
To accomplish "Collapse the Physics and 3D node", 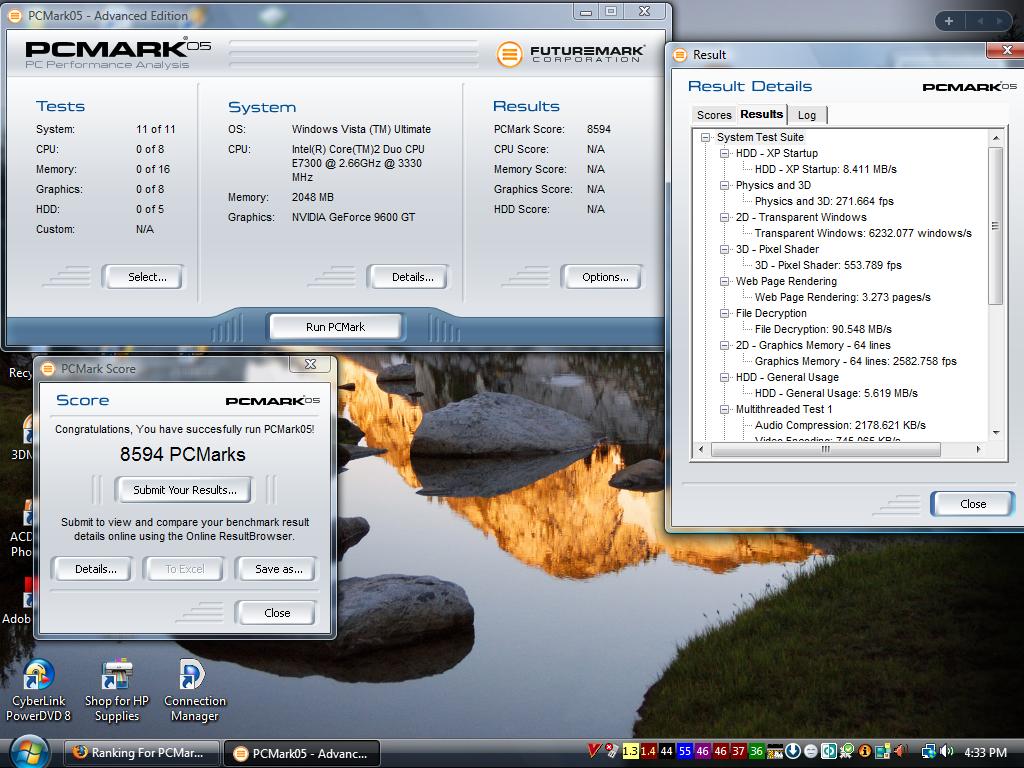I will click(x=724, y=185).
